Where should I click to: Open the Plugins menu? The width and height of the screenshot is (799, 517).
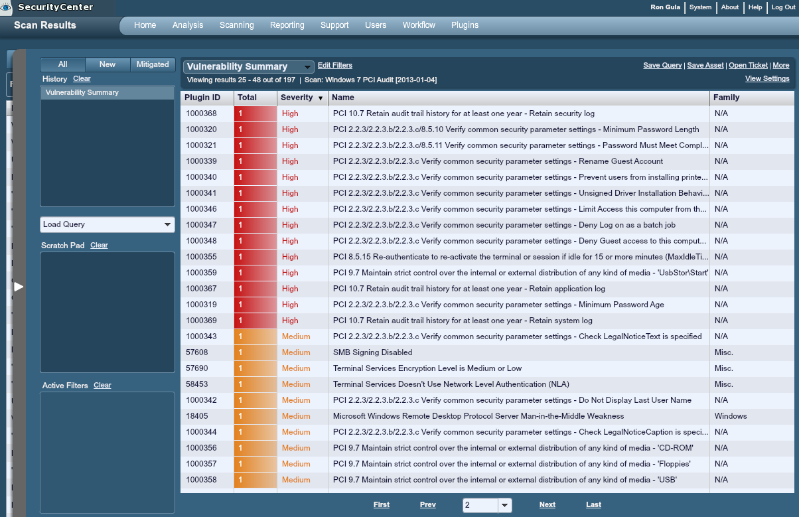pyautogui.click(x=465, y=25)
